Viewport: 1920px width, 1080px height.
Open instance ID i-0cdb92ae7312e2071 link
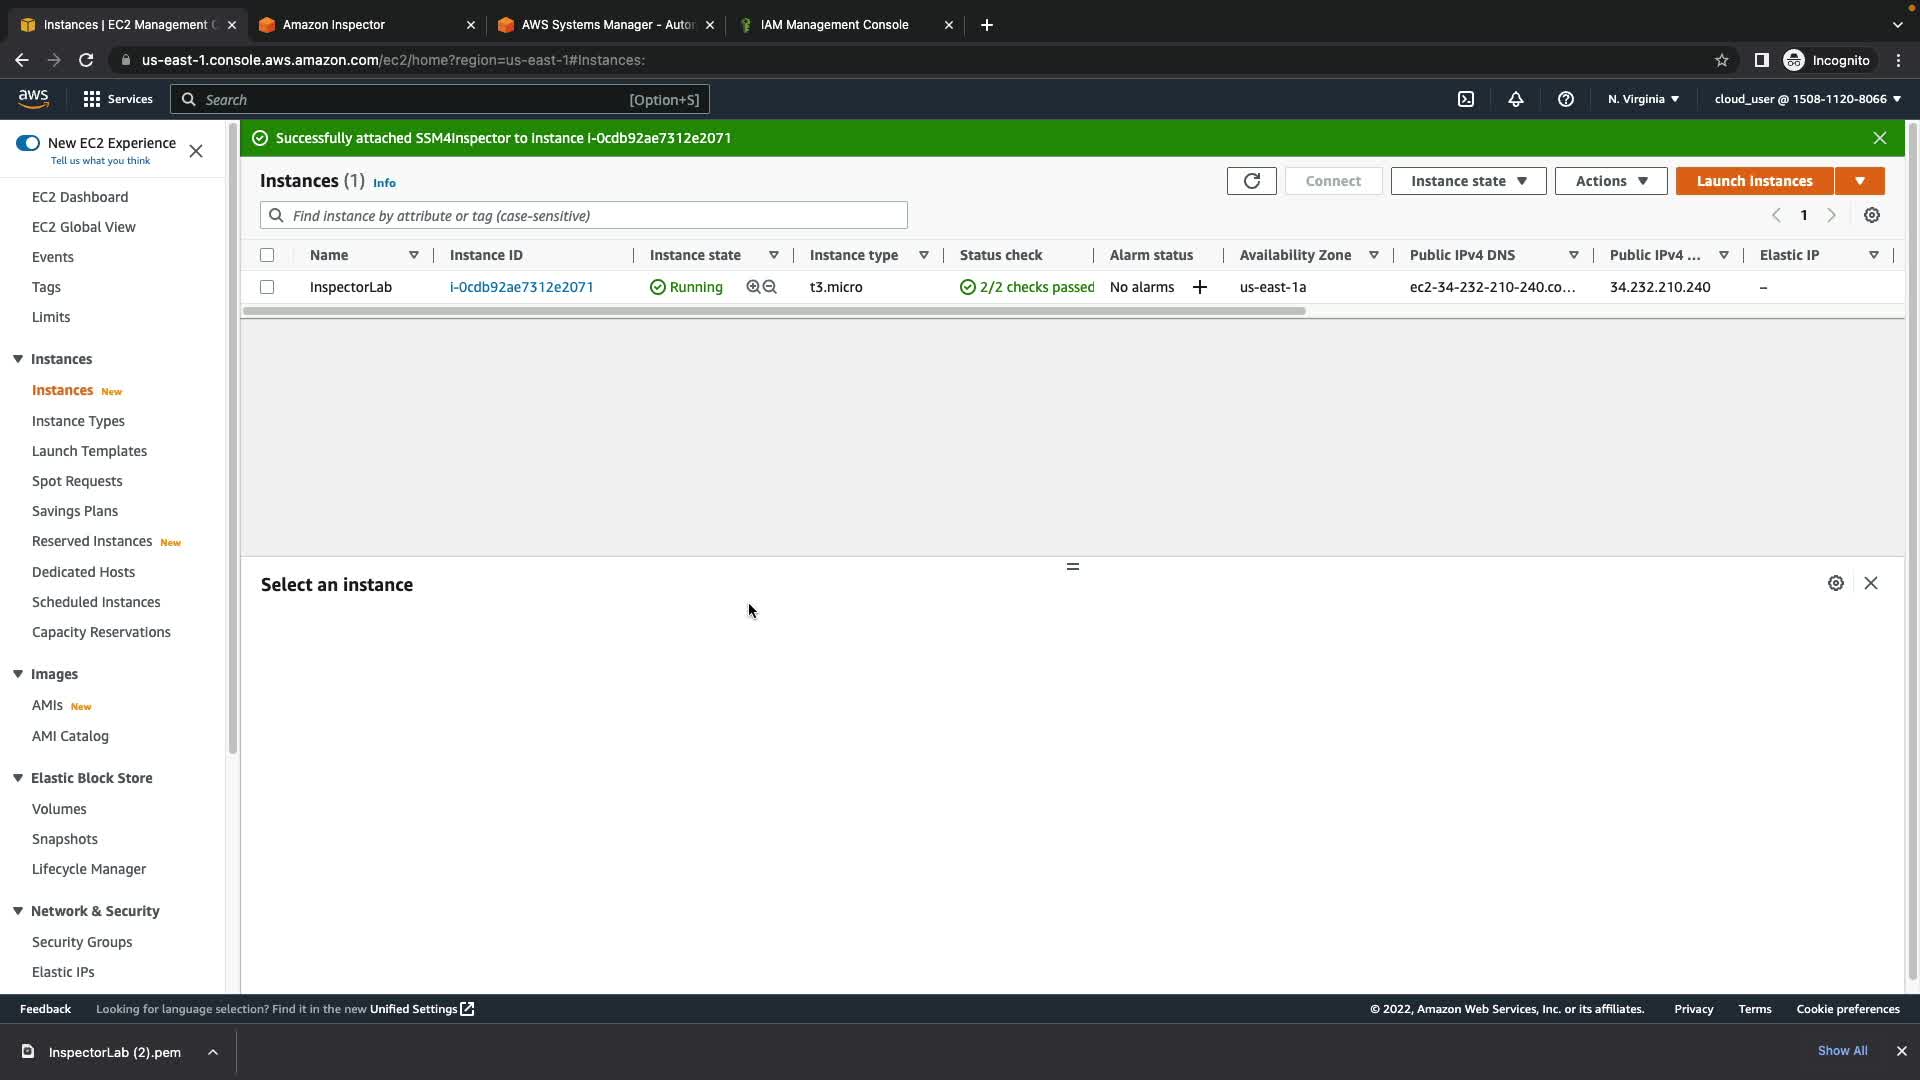(521, 287)
